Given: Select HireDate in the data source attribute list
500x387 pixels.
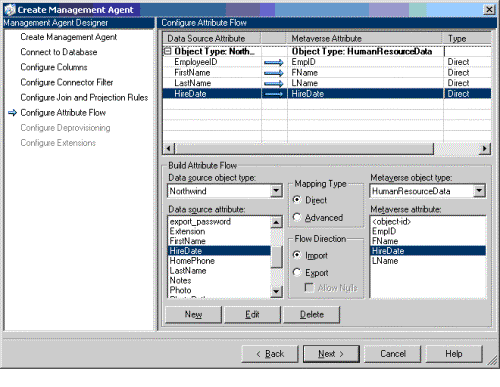Looking at the screenshot, I should [x=219, y=251].
